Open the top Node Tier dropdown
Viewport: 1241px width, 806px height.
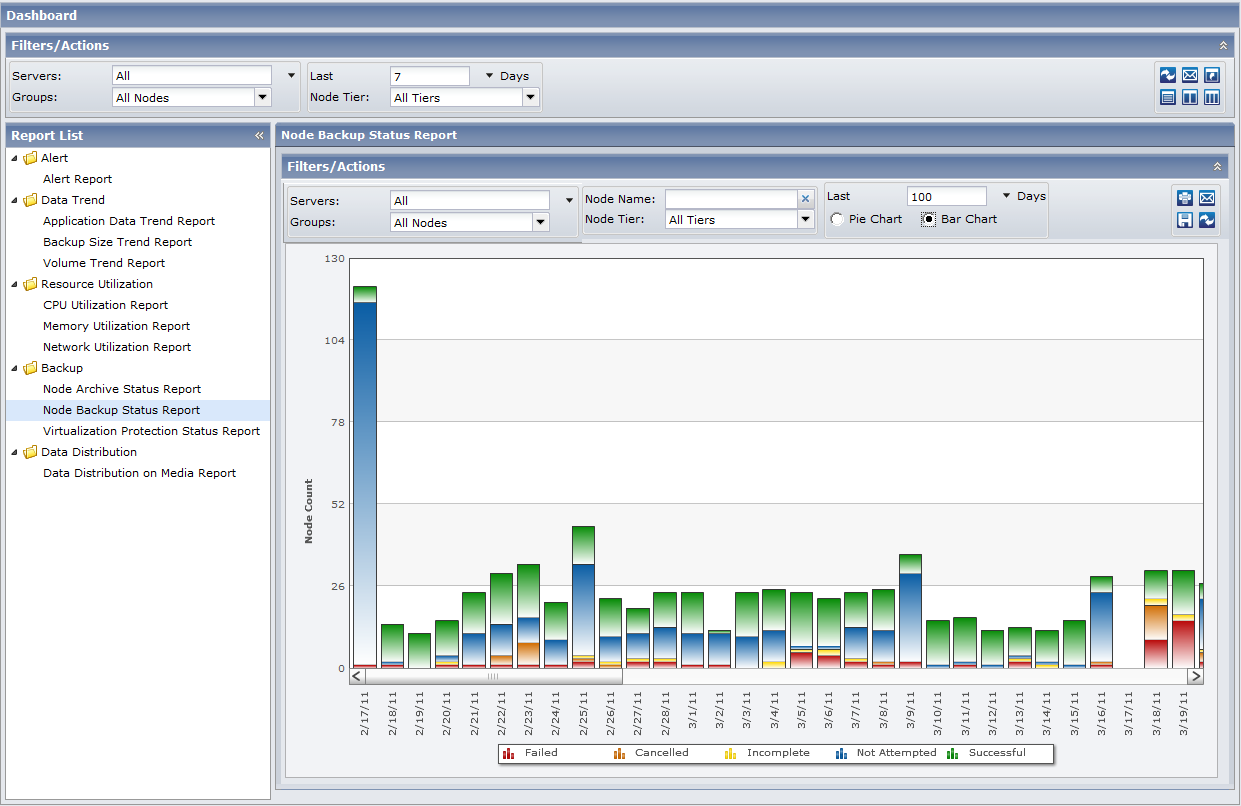531,97
